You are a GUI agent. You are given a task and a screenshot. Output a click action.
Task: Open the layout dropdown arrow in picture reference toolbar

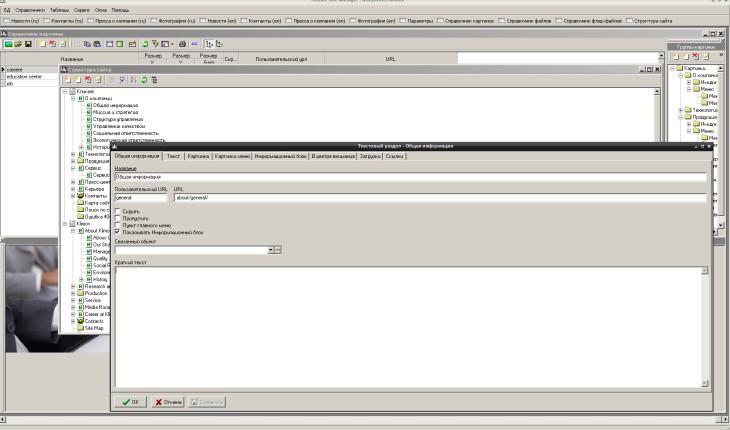[x=172, y=44]
